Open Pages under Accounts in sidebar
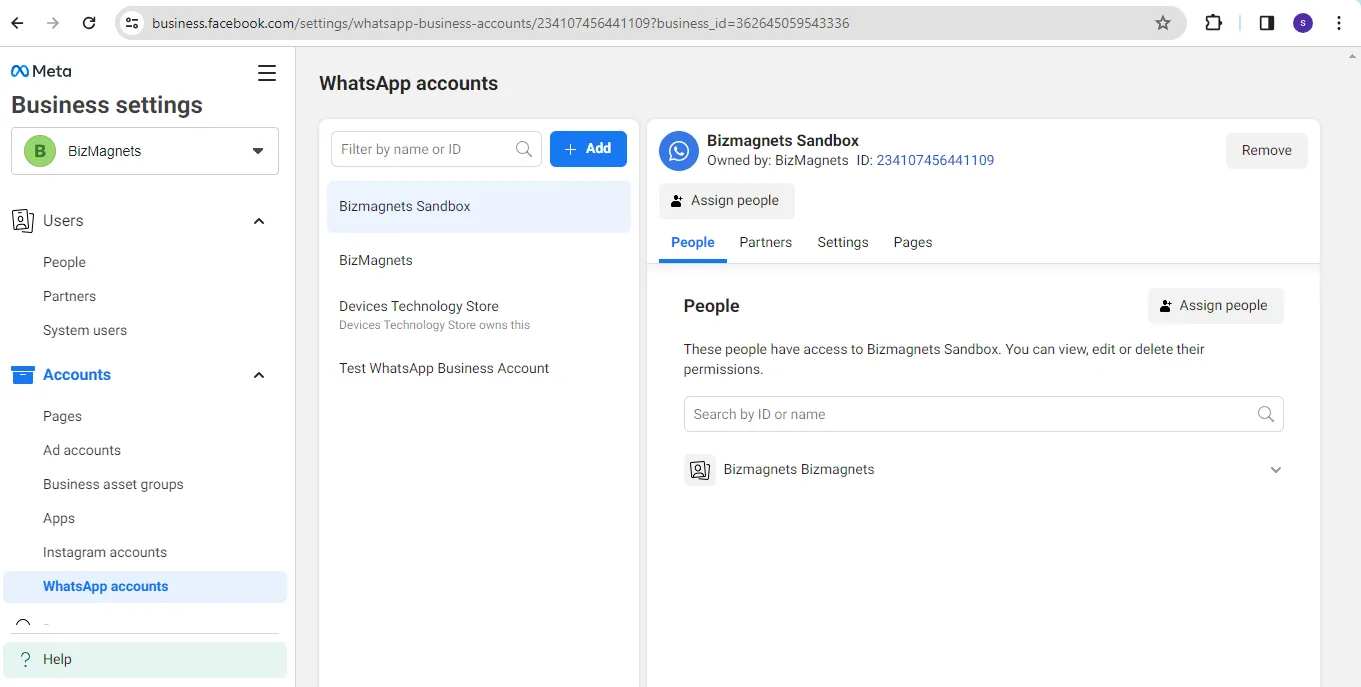Screen dimensions: 1361x687 62,416
